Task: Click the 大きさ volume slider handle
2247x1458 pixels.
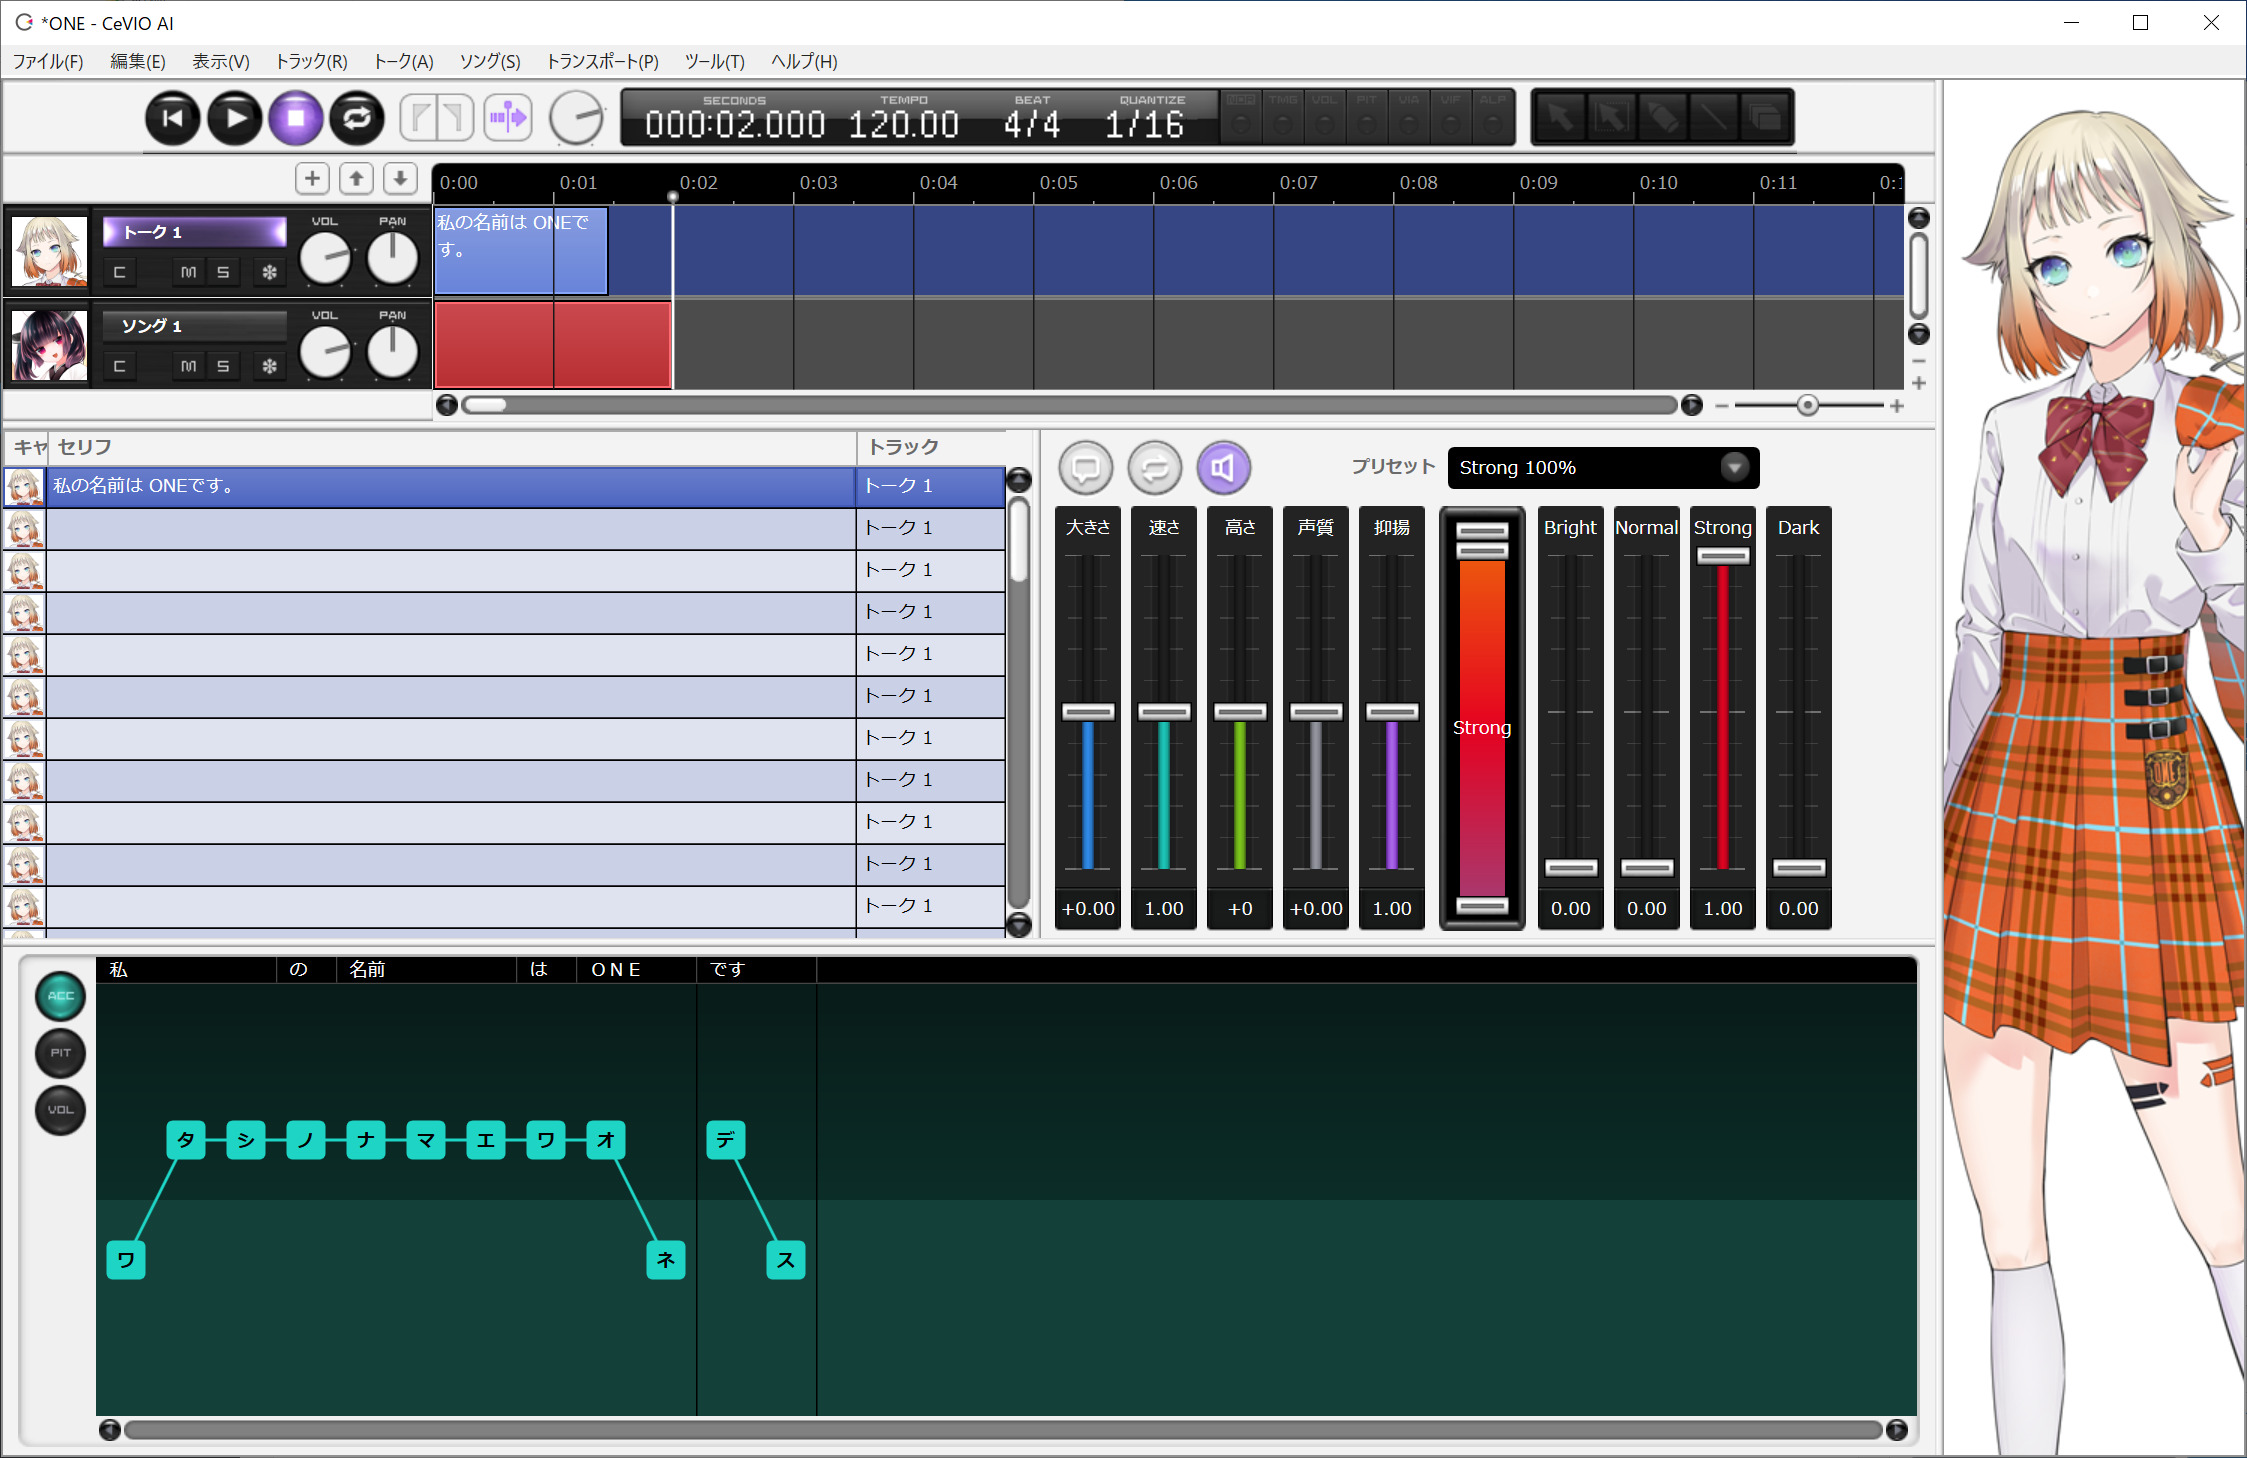Action: click(x=1088, y=712)
